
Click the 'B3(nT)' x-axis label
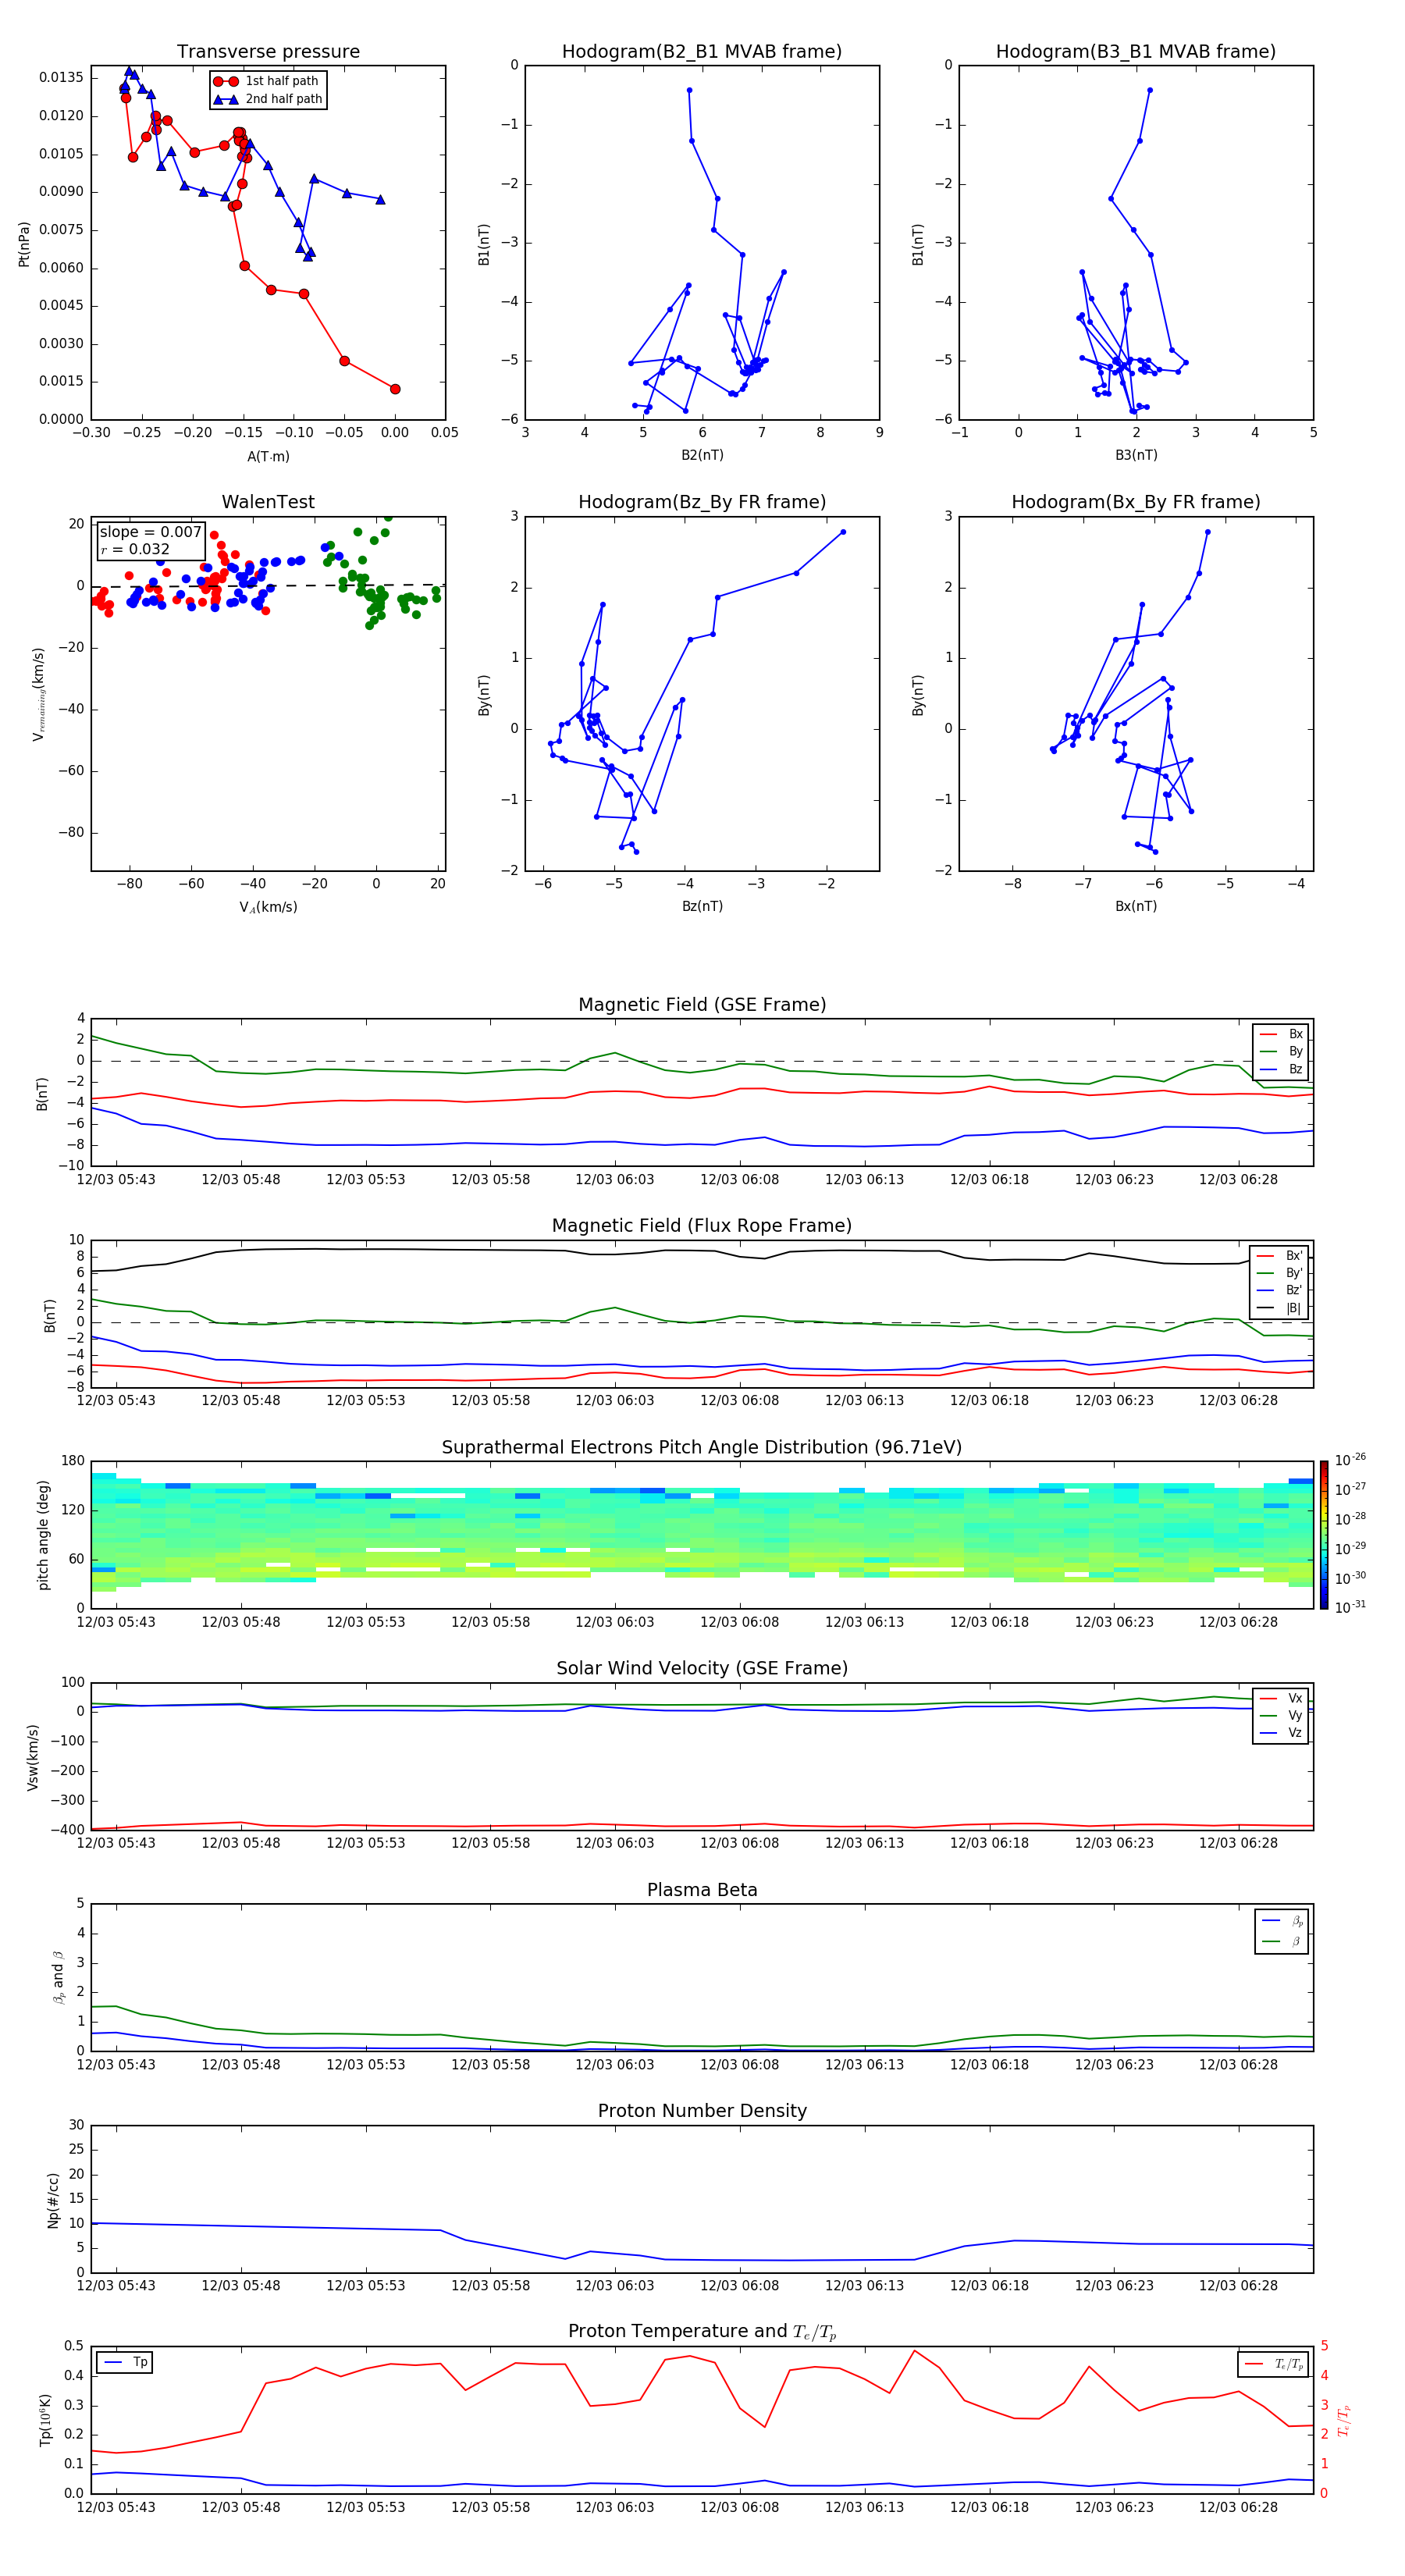pyautogui.click(x=1136, y=455)
